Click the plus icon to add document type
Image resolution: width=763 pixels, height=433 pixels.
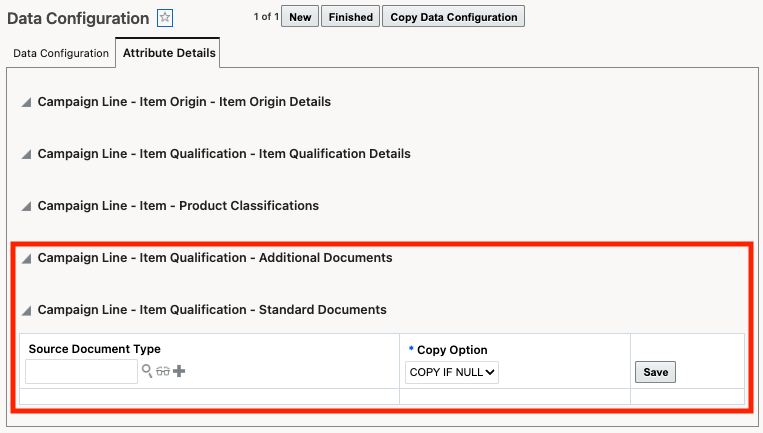click(180, 372)
